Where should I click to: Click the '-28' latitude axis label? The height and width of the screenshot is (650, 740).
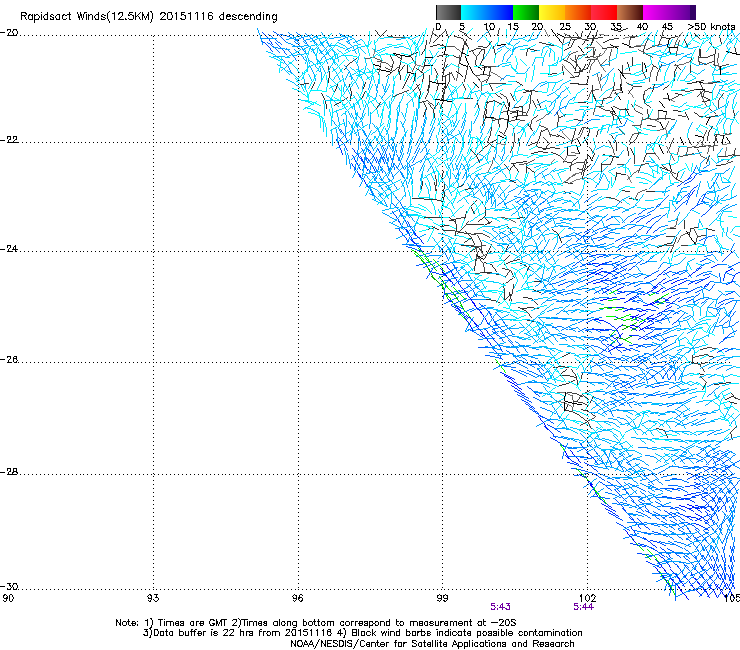point(9,472)
